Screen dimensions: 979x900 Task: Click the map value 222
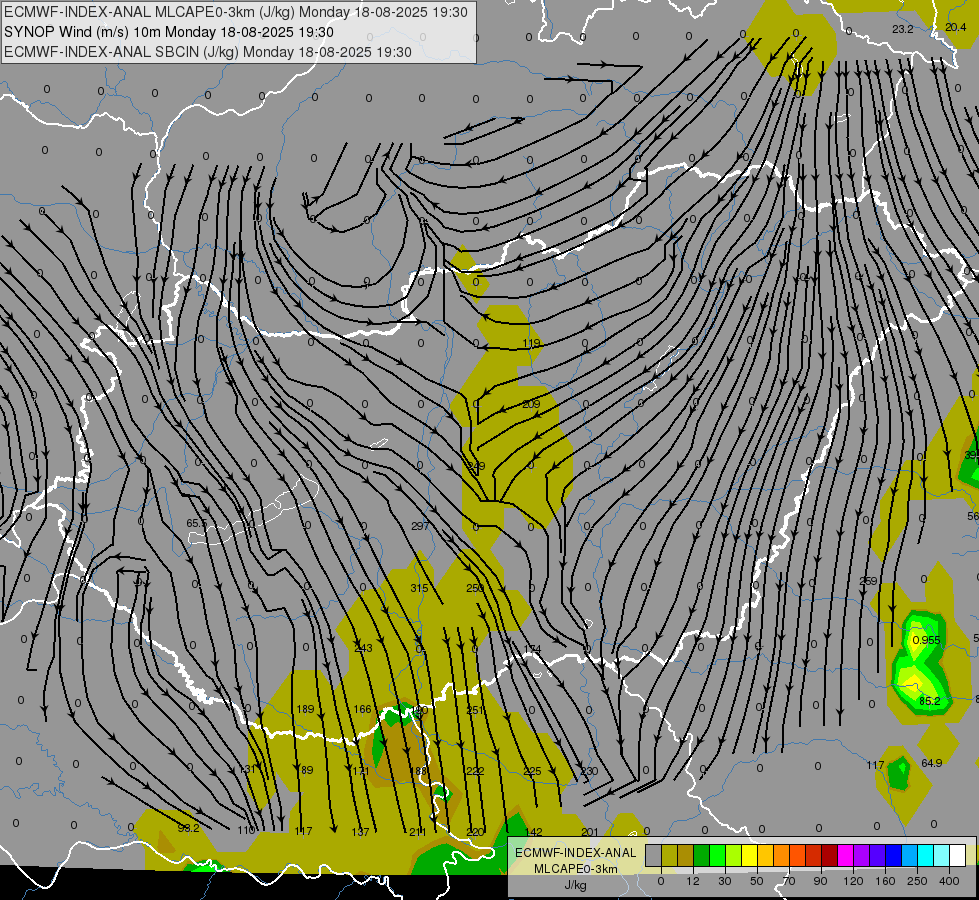tap(475, 771)
